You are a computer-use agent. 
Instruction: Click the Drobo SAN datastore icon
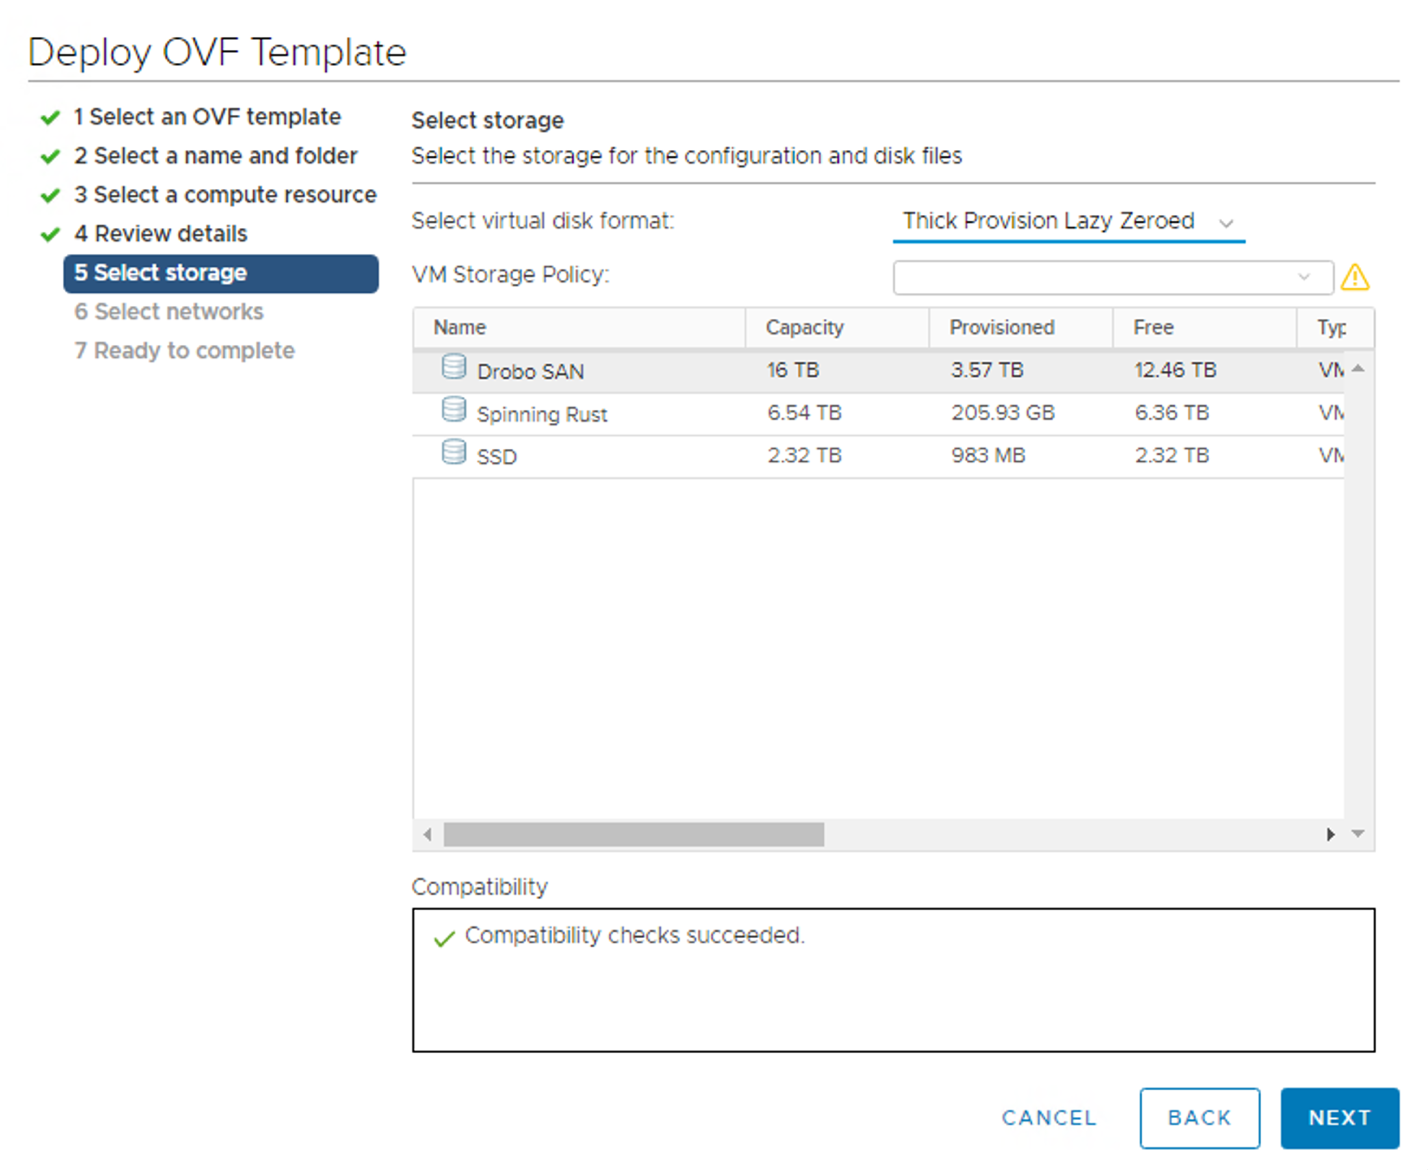point(454,367)
